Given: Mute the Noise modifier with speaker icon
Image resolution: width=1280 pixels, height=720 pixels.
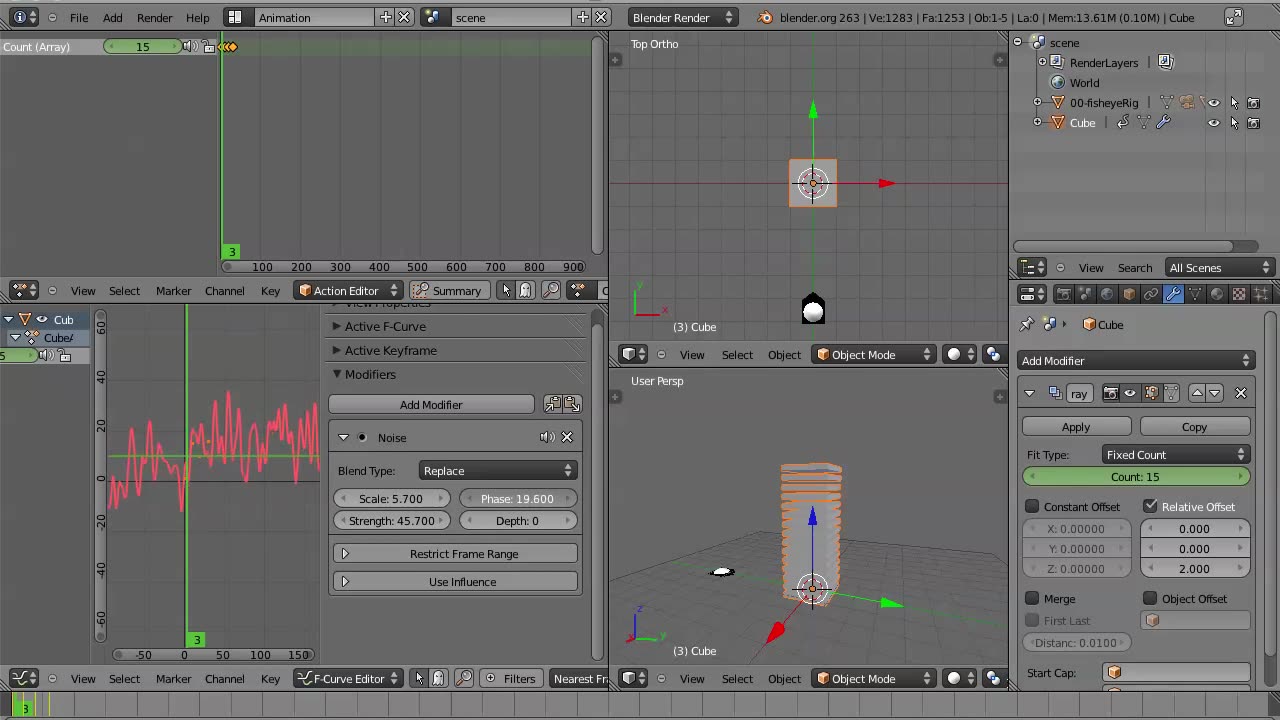Looking at the screenshot, I should tap(547, 437).
